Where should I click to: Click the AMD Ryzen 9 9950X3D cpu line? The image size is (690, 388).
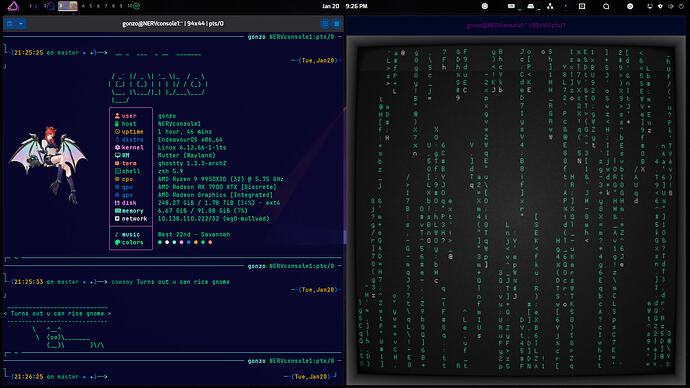[221, 179]
